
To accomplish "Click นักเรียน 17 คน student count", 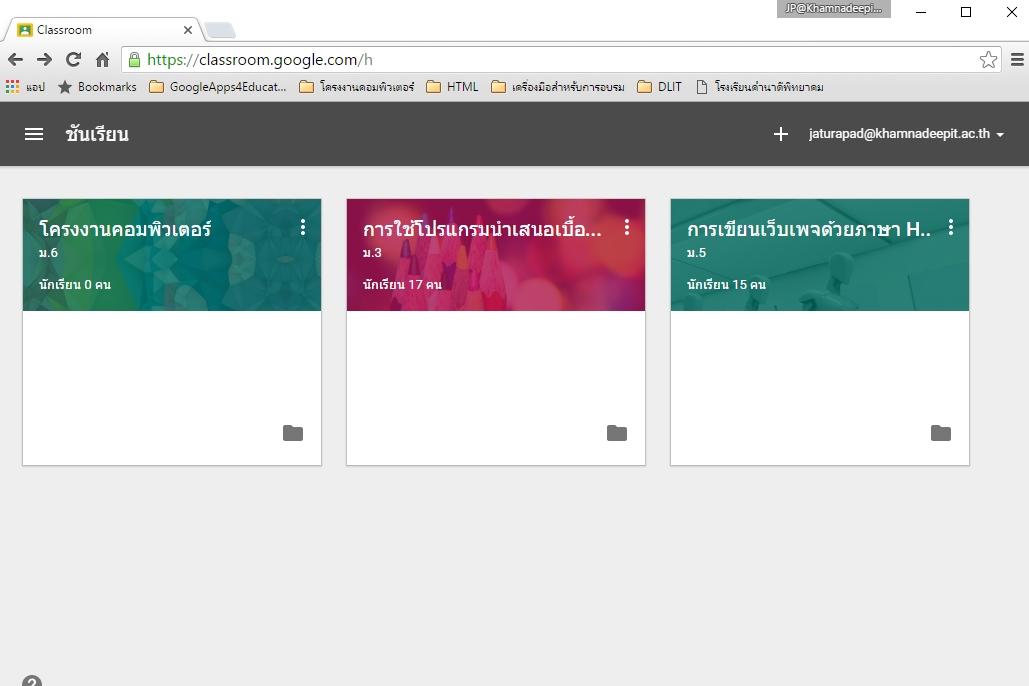I will tap(402, 284).
